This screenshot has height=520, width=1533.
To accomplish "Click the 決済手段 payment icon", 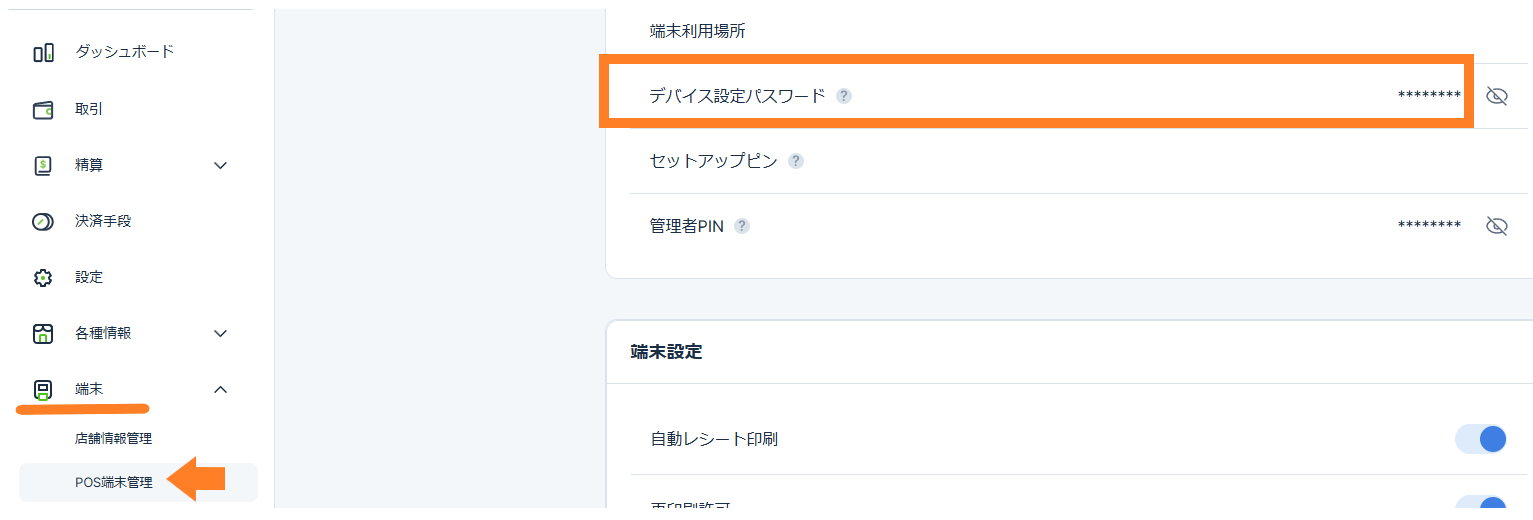I will (x=43, y=222).
